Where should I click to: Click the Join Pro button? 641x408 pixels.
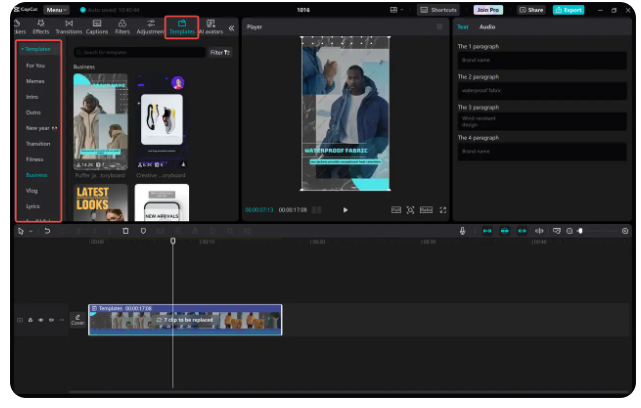tap(488, 9)
